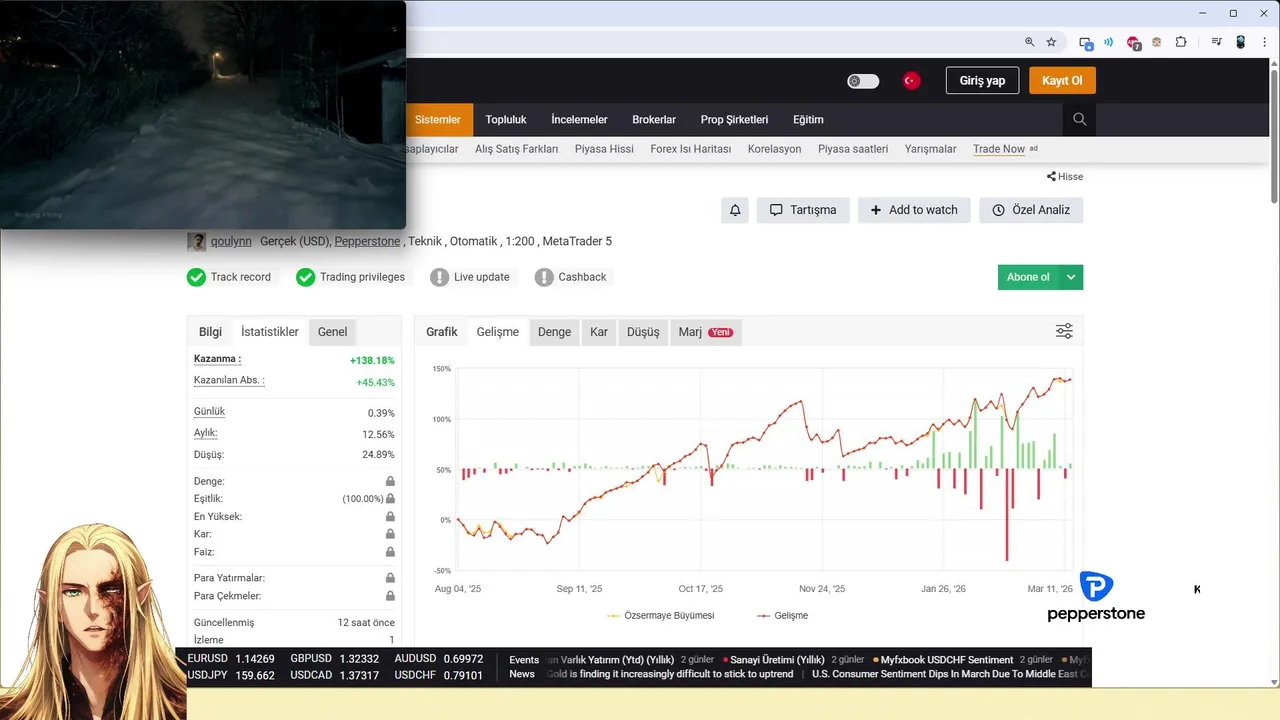
Task: Click the AdBlock extension icon with badge
Action: (1133, 43)
